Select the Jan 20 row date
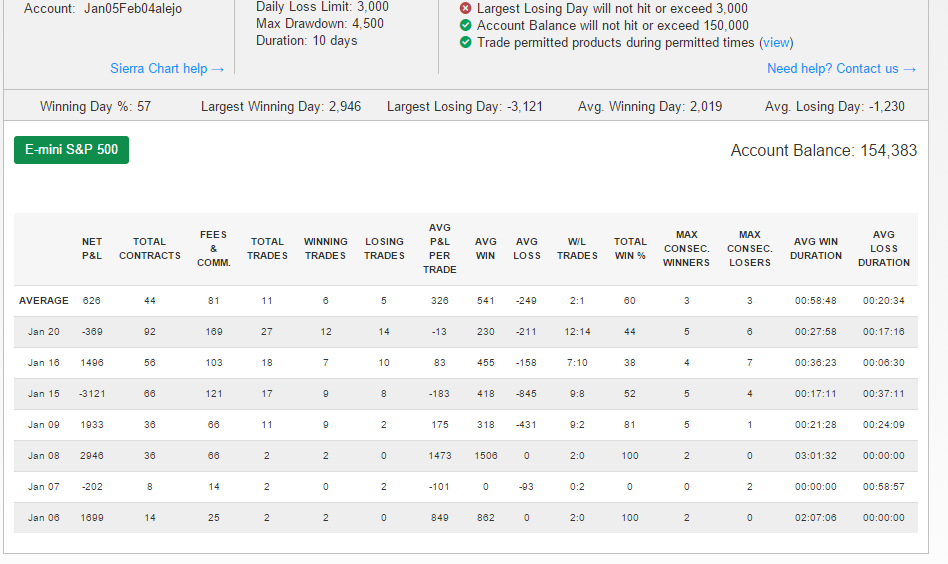Screen dimensions: 948x564 44,331
